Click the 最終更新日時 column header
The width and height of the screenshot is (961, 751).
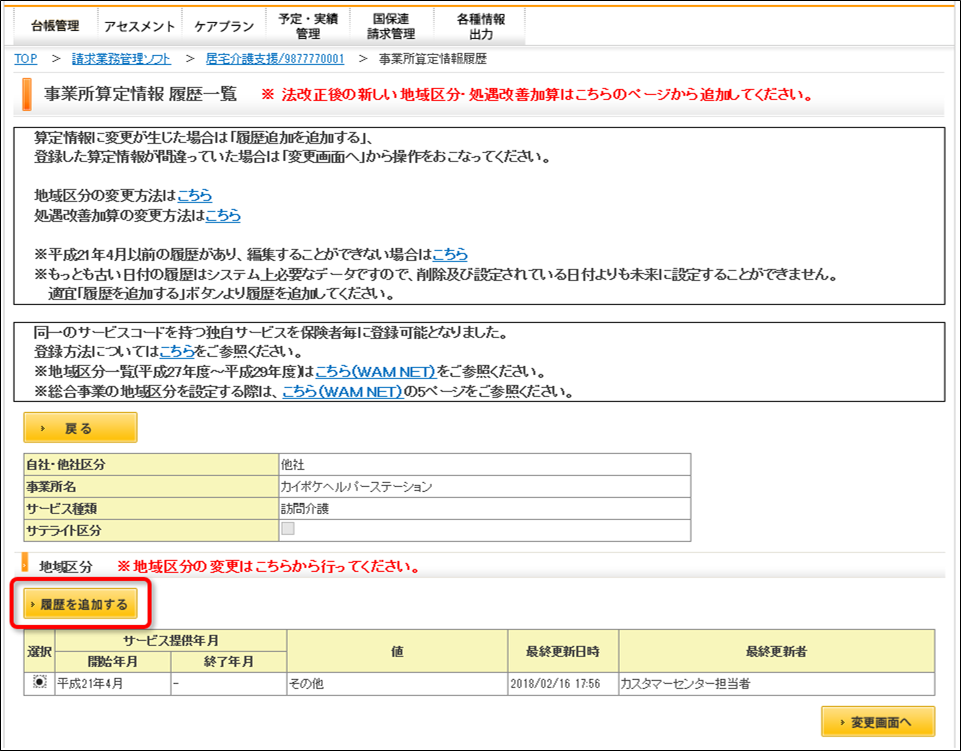click(x=563, y=651)
